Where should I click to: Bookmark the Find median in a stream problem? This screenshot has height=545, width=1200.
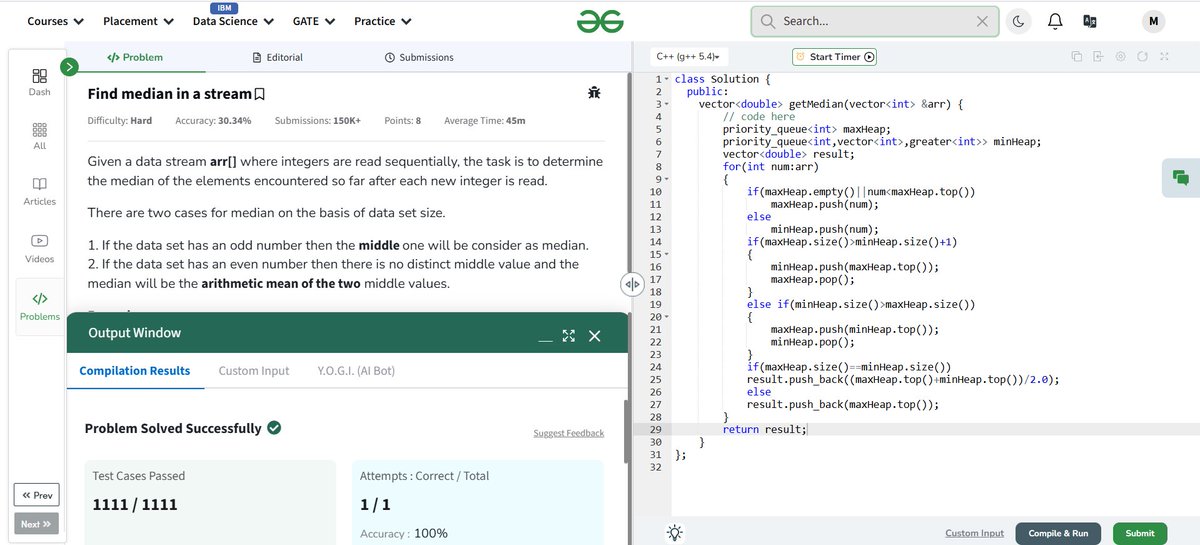click(x=260, y=94)
